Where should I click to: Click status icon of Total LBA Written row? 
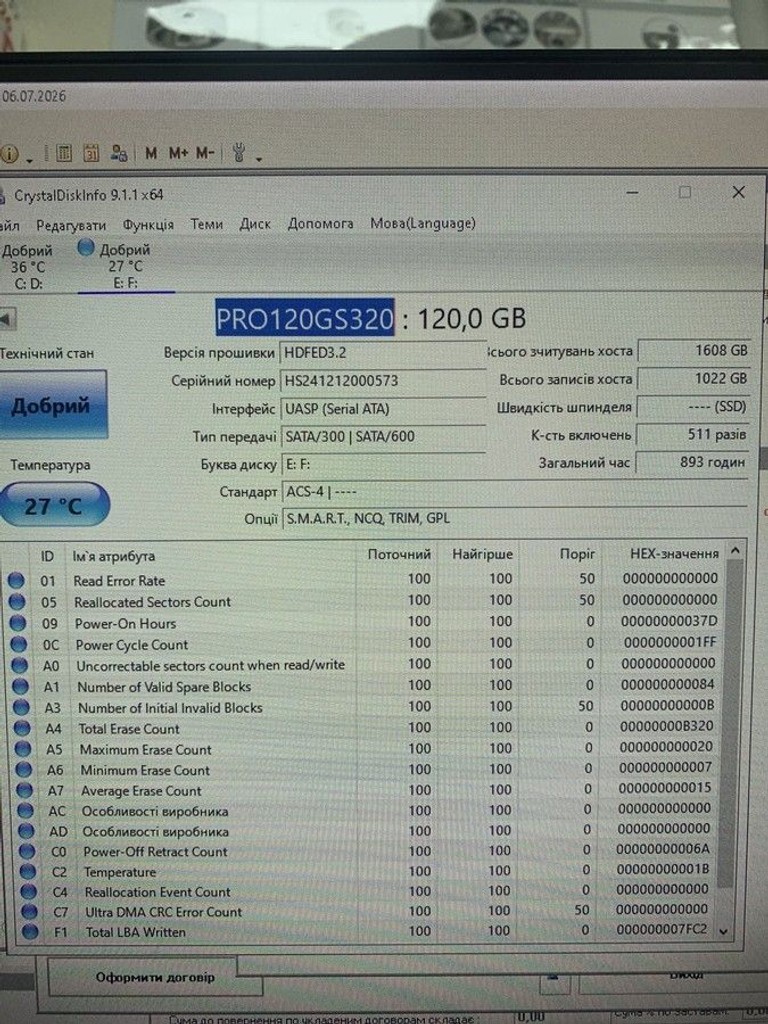tap(30, 932)
